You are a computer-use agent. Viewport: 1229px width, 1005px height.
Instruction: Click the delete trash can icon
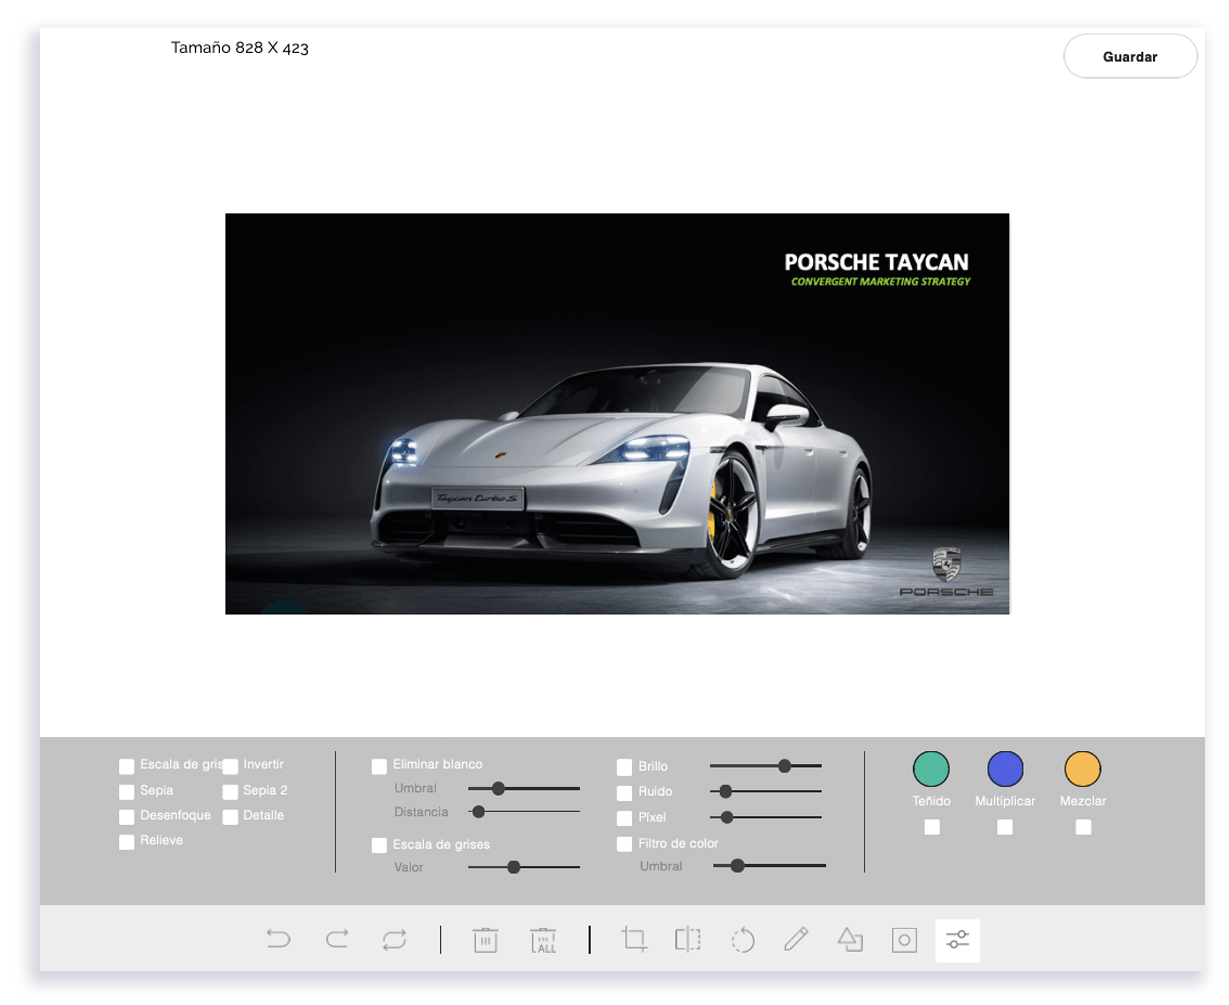[485, 940]
